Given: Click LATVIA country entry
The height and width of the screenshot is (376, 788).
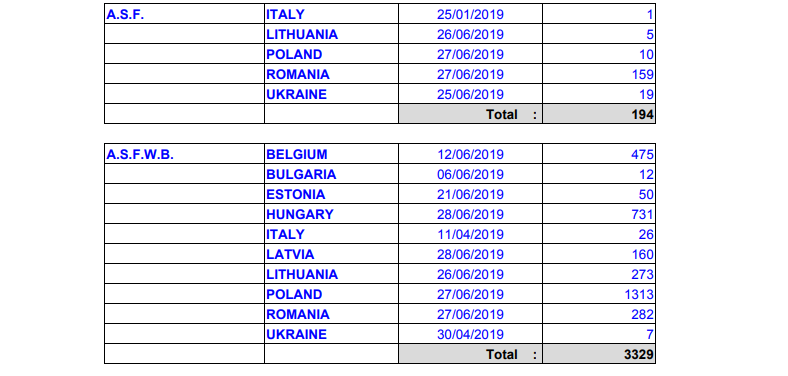Looking at the screenshot, I should tap(290, 254).
